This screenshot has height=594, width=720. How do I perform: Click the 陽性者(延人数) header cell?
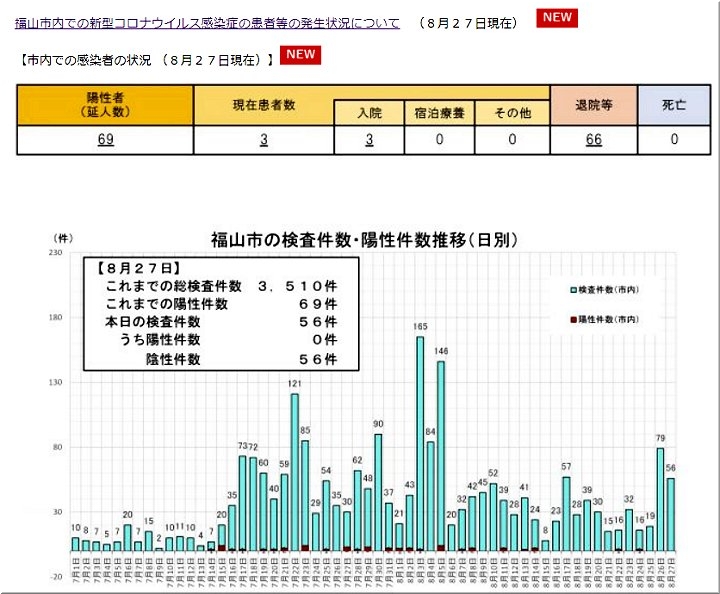click(105, 105)
